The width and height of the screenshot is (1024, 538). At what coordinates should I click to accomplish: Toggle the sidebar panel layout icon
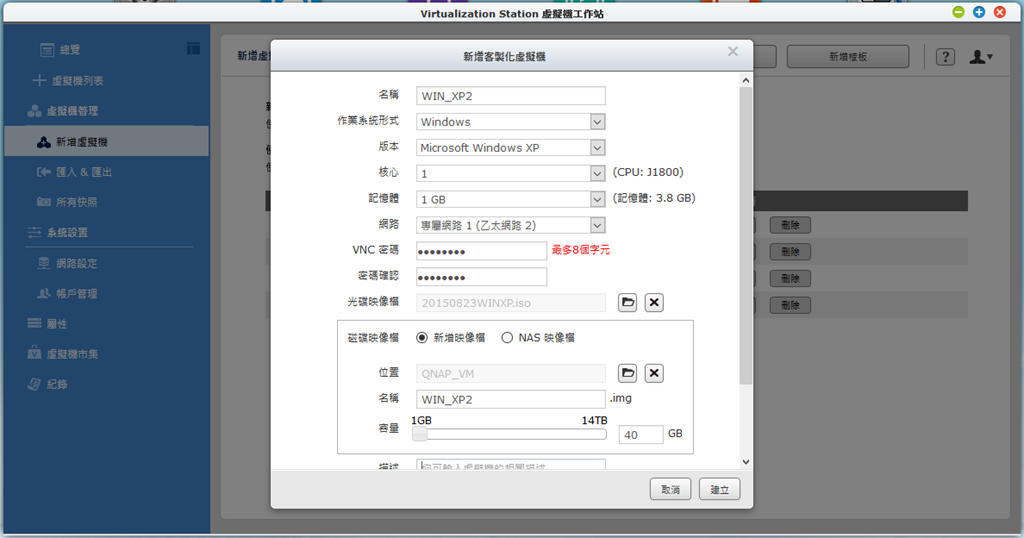tap(193, 48)
